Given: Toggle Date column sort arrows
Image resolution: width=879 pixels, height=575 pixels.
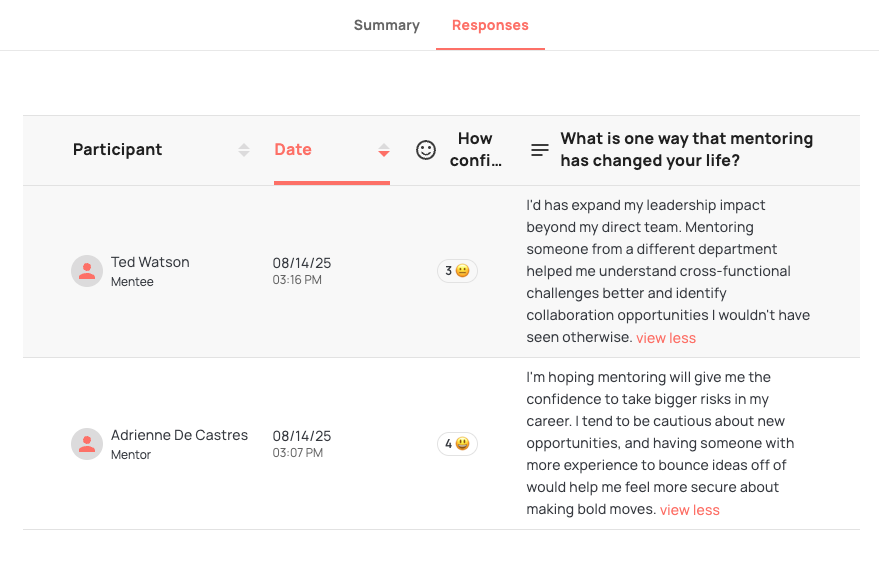Looking at the screenshot, I should pos(383,150).
